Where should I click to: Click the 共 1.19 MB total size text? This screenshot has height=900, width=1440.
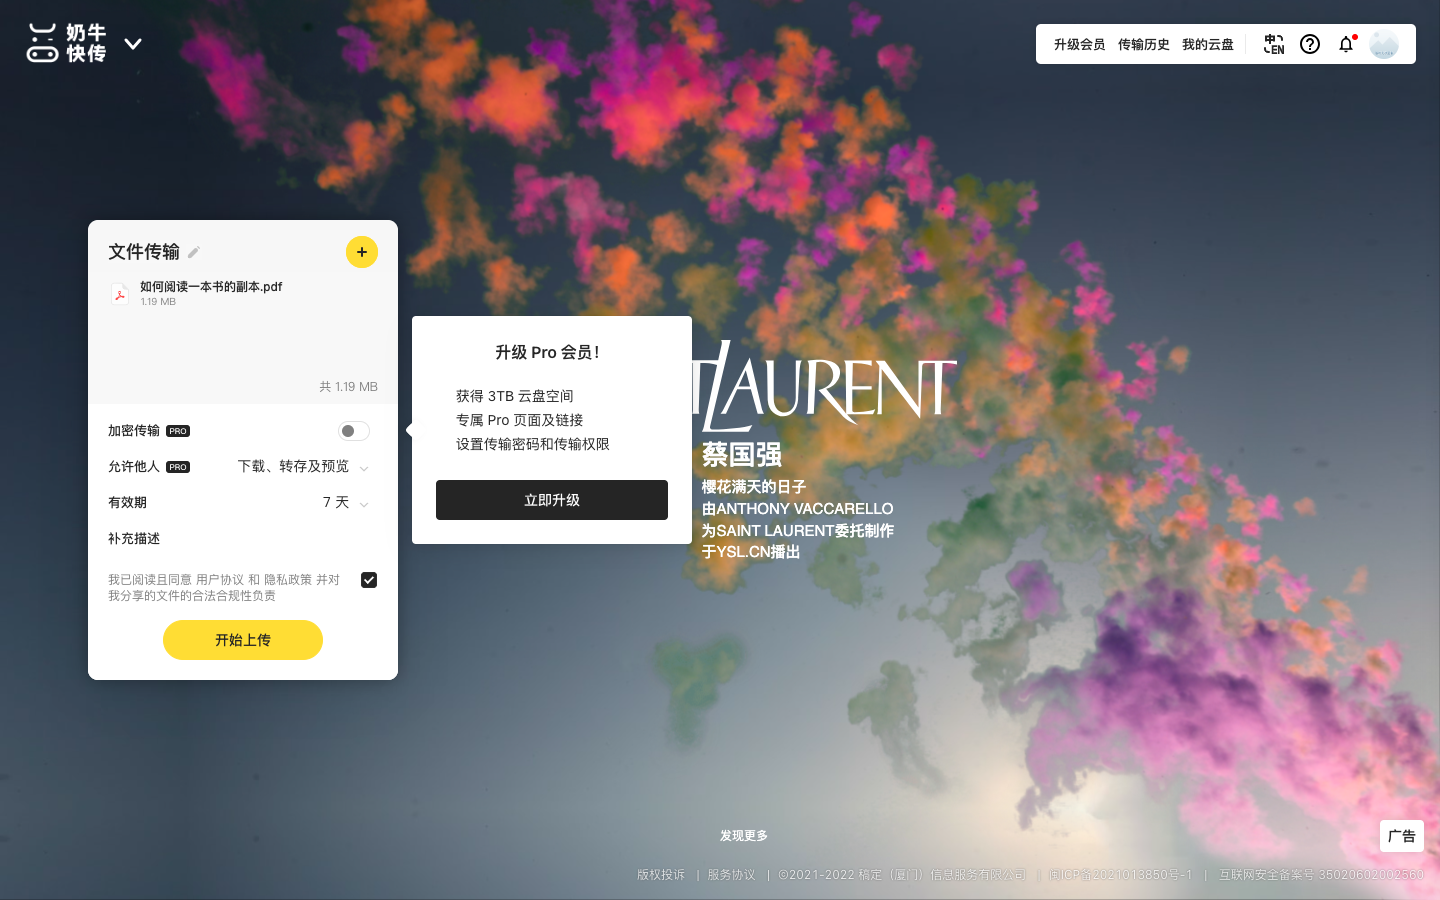click(348, 387)
